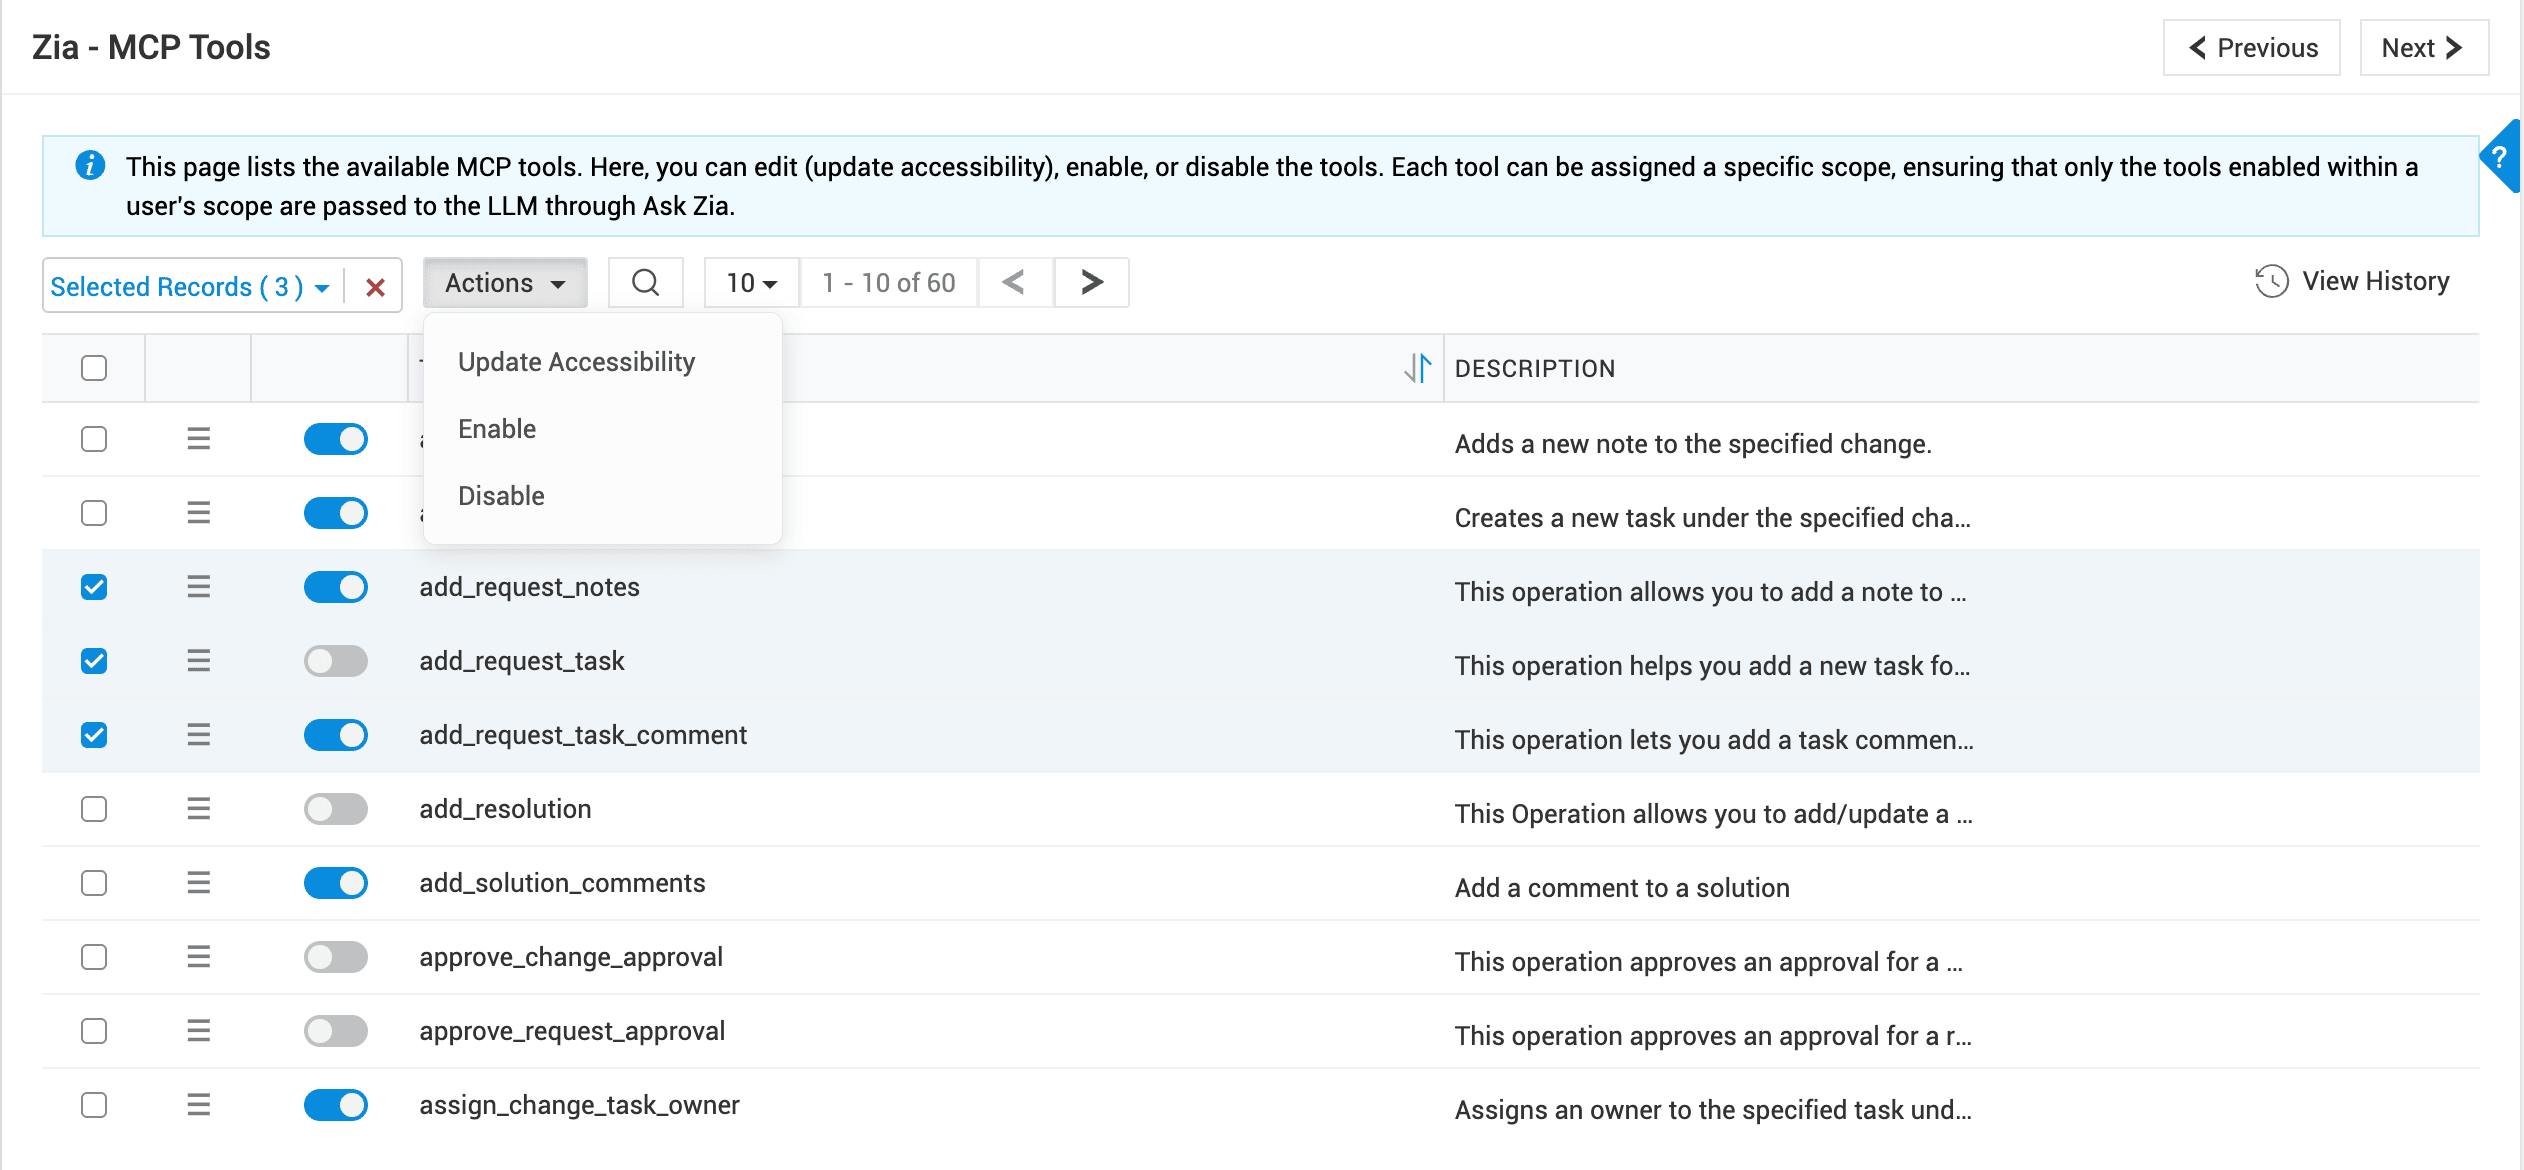The height and width of the screenshot is (1170, 2524).
Task: Click the DESCRIPTION column header
Action: click(x=1535, y=369)
